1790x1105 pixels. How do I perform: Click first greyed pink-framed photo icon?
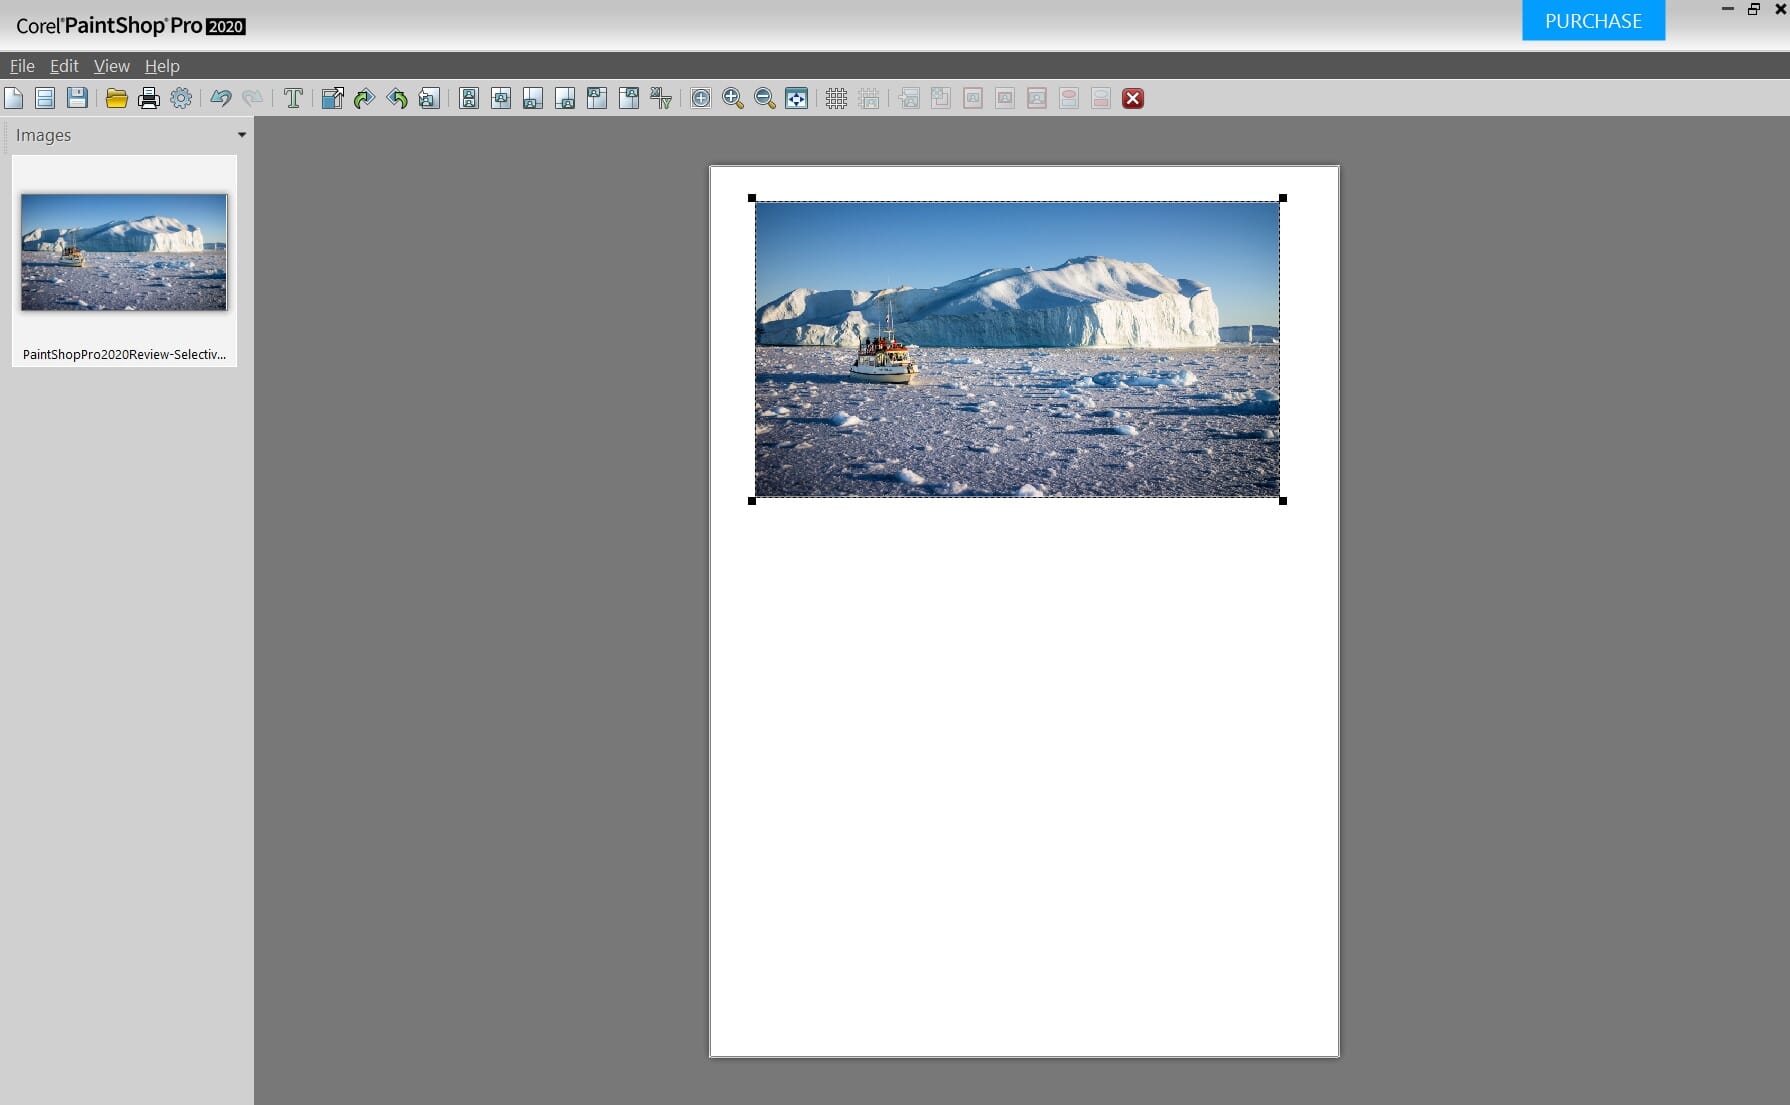(x=973, y=98)
